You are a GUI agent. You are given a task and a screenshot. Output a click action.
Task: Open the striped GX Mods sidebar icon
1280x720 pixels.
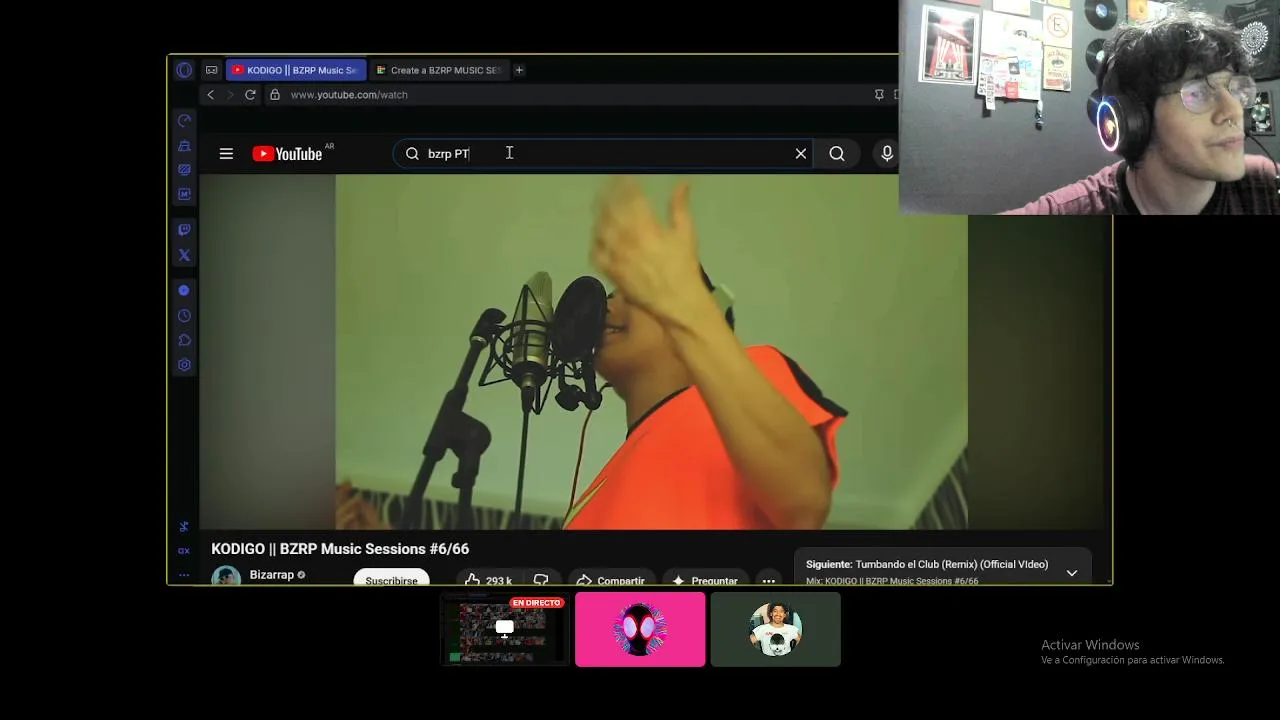coord(184,170)
